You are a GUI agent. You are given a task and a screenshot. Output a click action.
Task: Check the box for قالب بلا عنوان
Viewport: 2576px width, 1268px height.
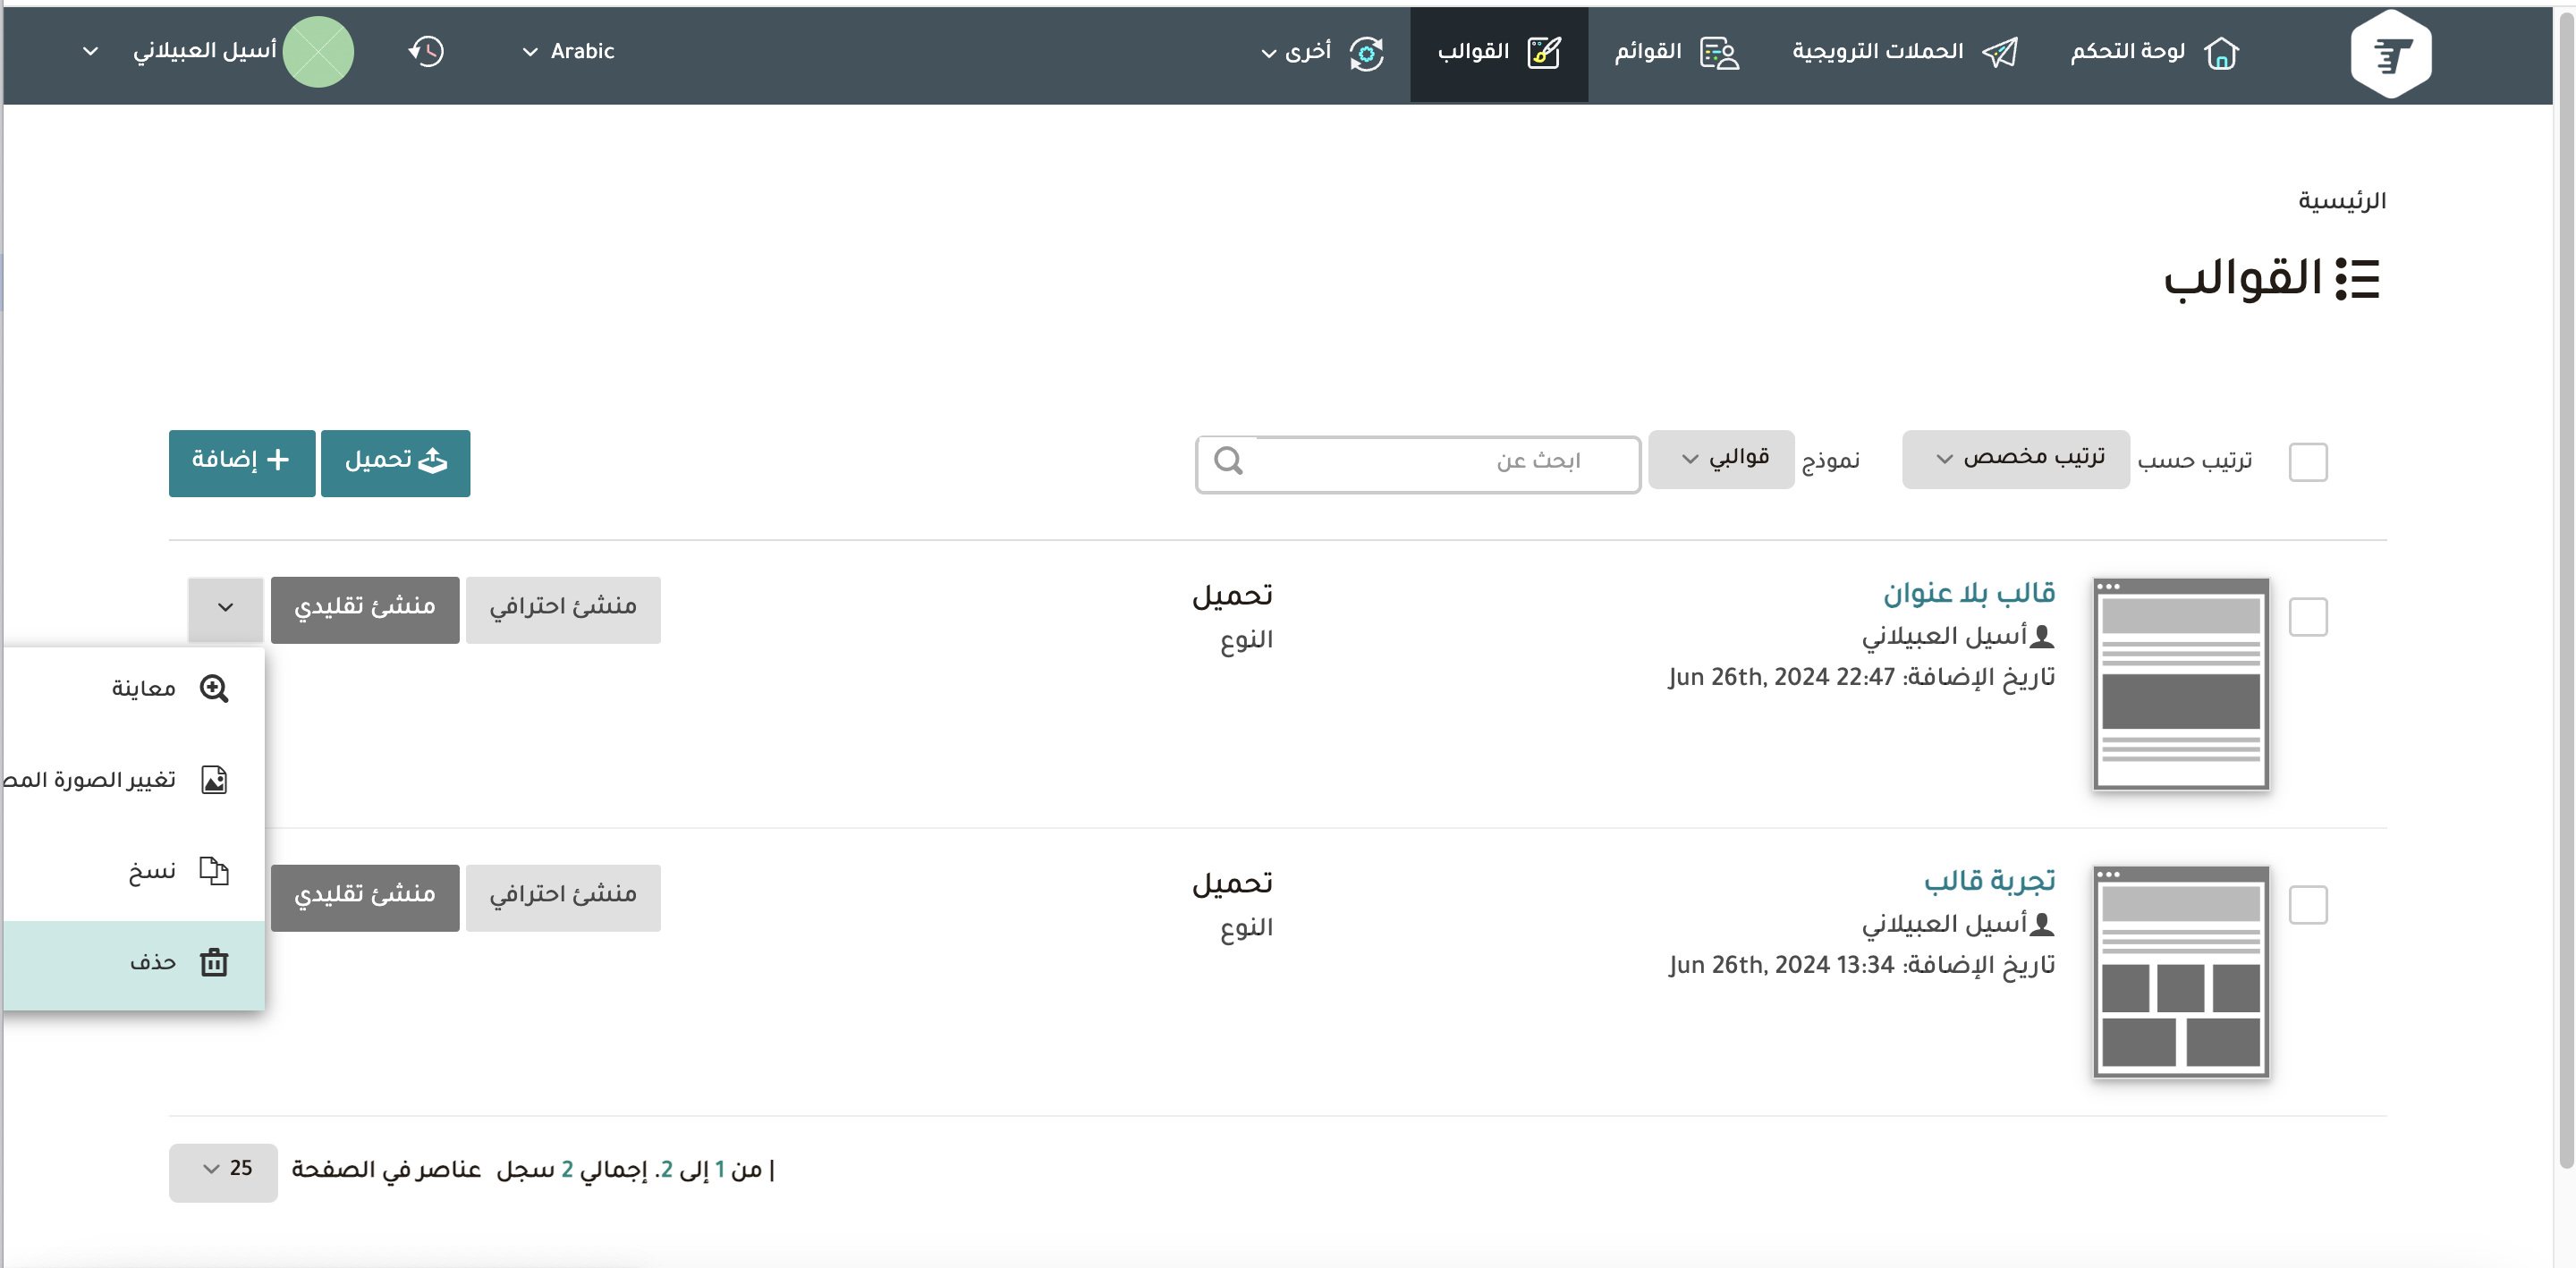2308,617
